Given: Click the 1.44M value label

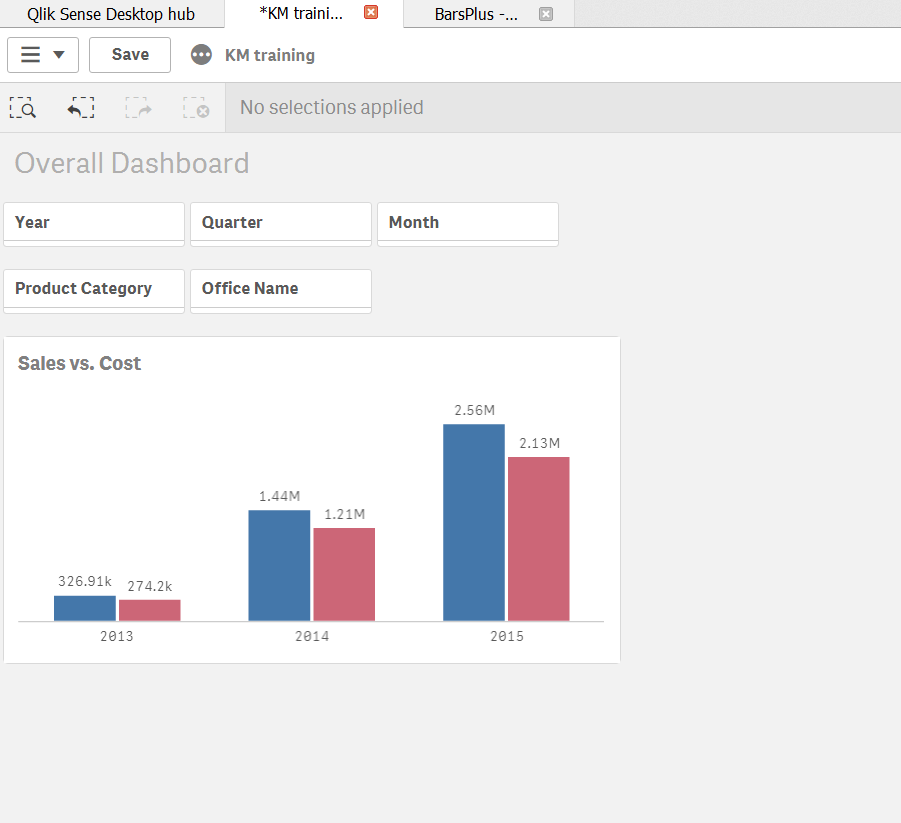Looking at the screenshot, I should (279, 496).
